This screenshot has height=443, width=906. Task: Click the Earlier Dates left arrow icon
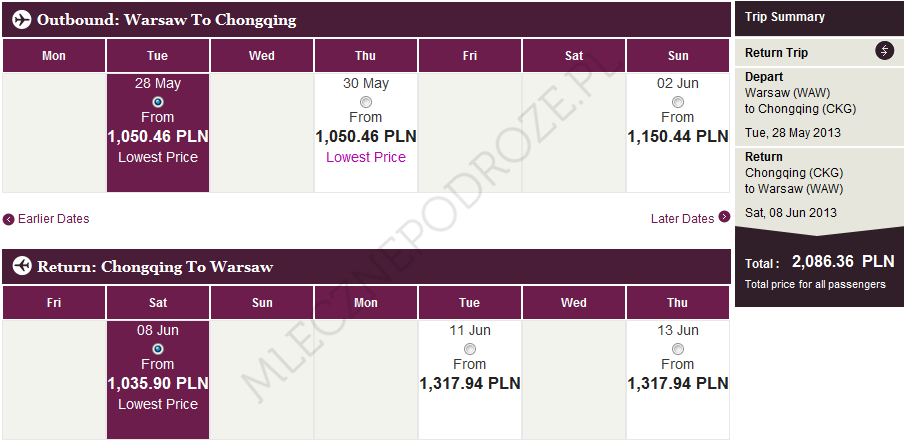[x=9, y=219]
